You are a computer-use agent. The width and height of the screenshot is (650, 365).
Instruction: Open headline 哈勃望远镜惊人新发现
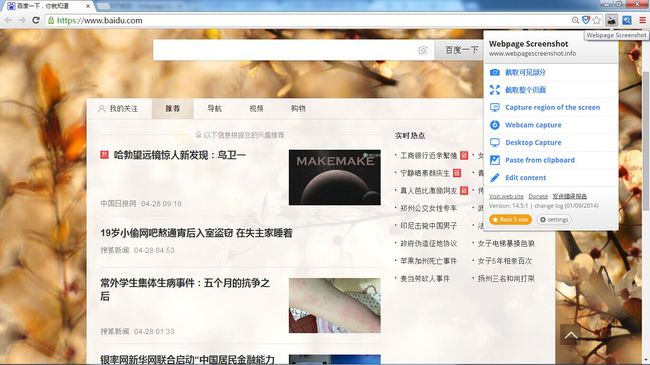(179, 155)
